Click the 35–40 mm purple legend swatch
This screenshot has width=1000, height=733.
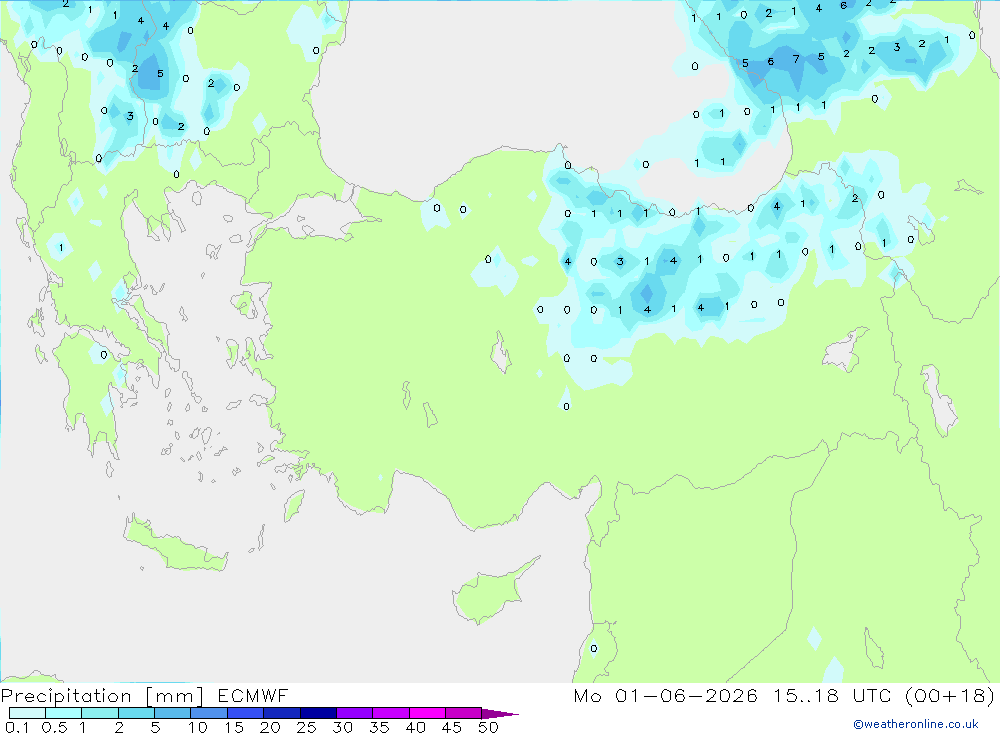tap(391, 713)
